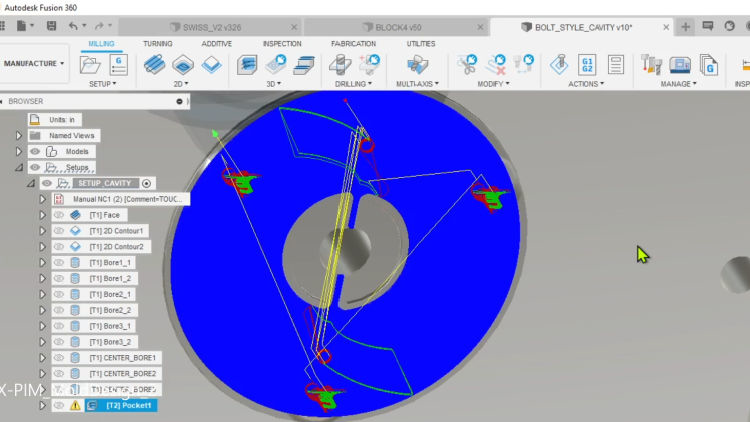Select the Multi-Axis Swarf tool

418,65
